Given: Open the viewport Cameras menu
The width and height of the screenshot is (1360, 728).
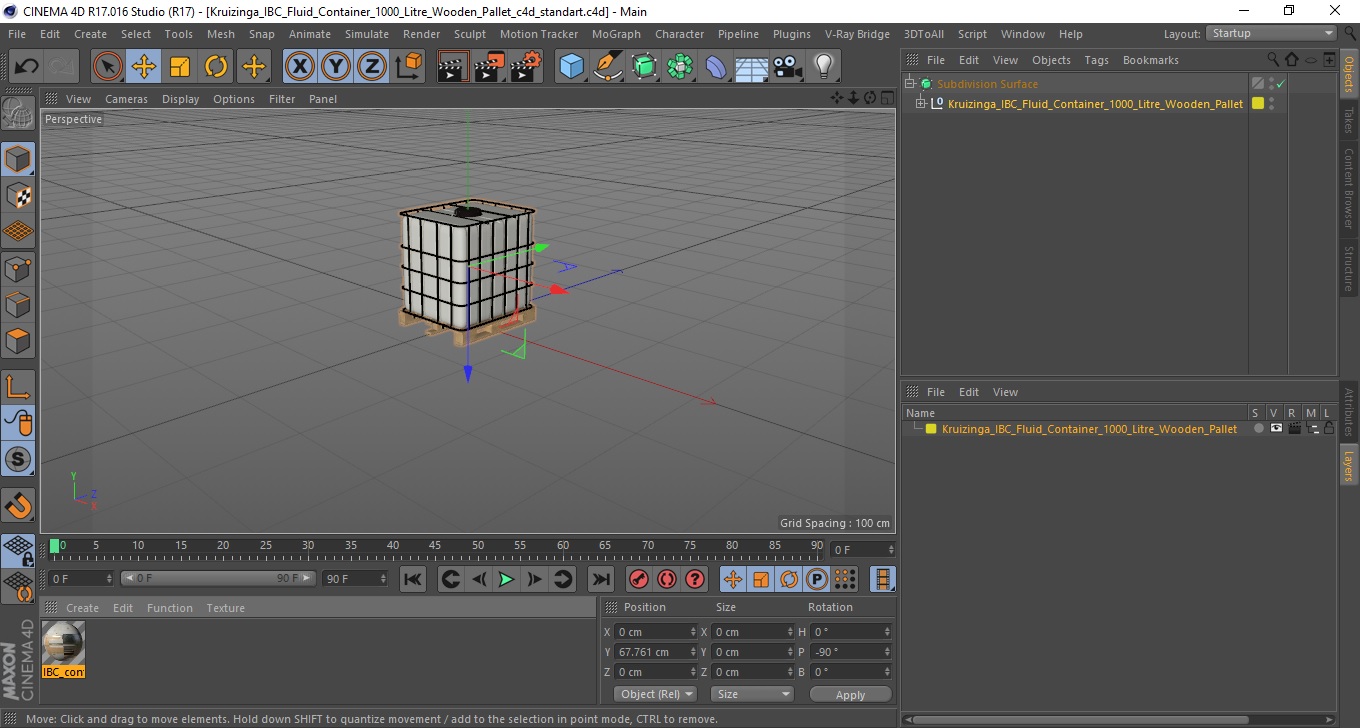Looking at the screenshot, I should 126,99.
